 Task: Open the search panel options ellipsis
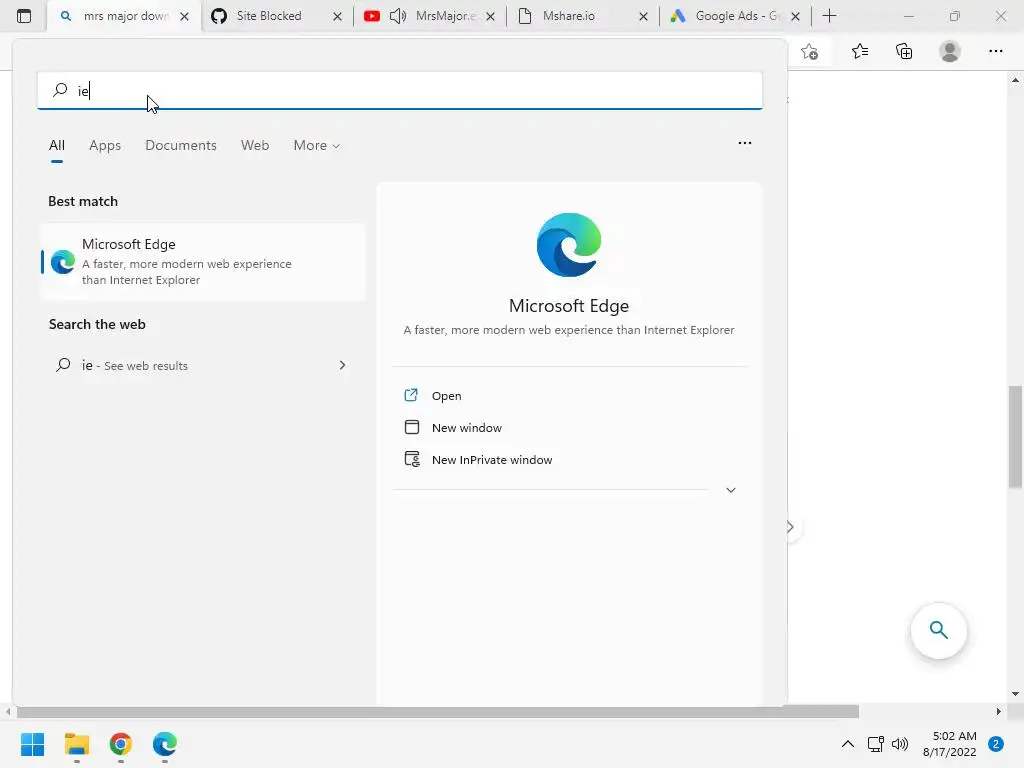tap(744, 143)
